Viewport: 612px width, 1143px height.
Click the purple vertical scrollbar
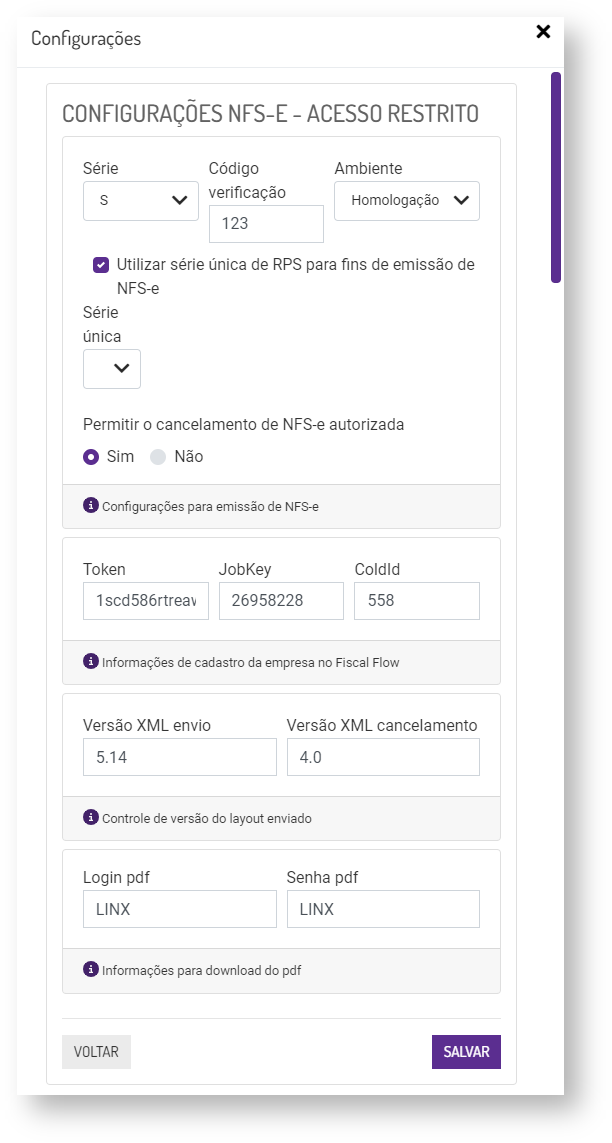tap(556, 177)
